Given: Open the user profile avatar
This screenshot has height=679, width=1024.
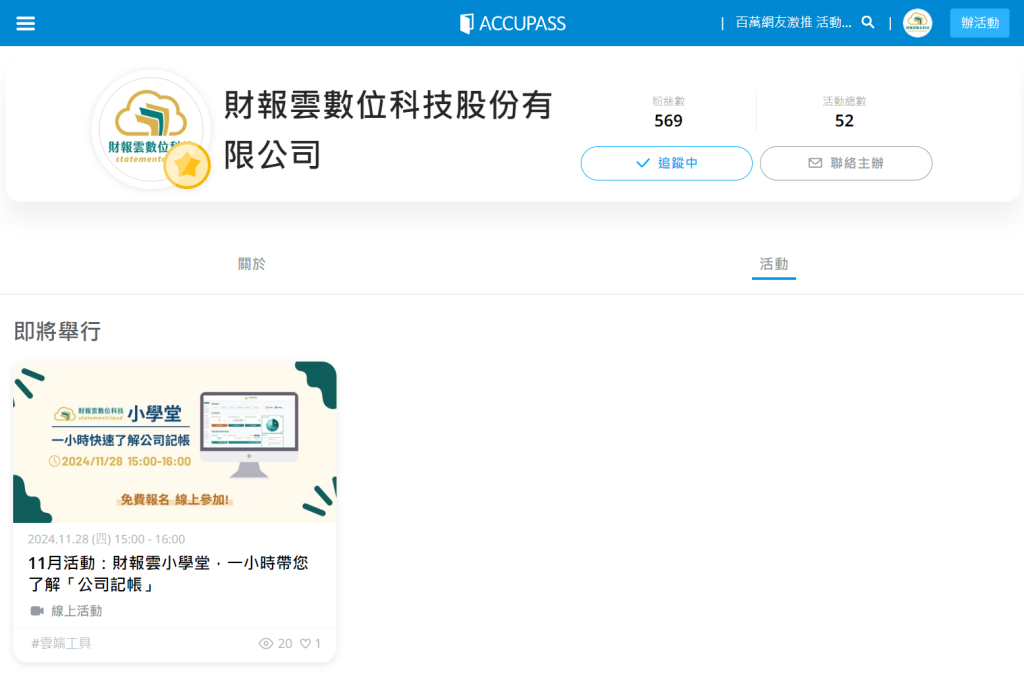Looking at the screenshot, I should click(x=917, y=23).
